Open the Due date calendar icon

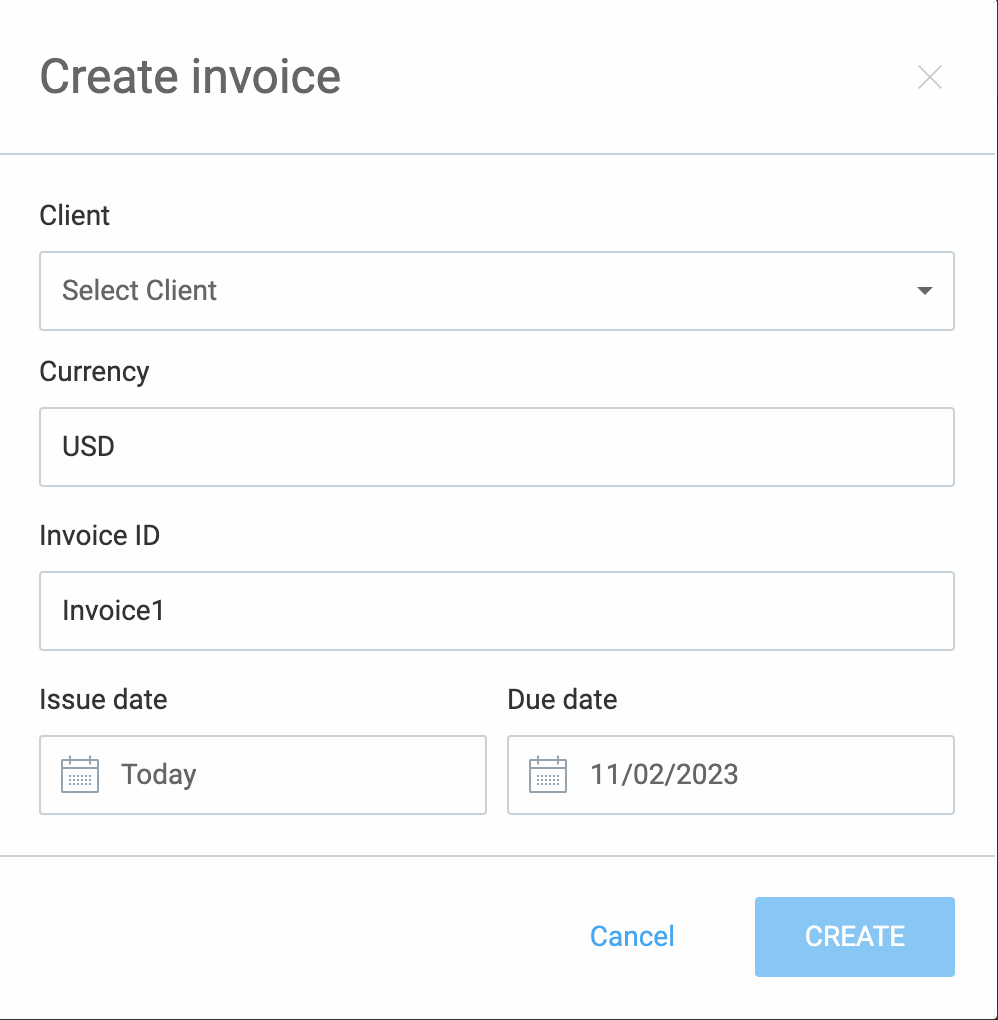548,775
